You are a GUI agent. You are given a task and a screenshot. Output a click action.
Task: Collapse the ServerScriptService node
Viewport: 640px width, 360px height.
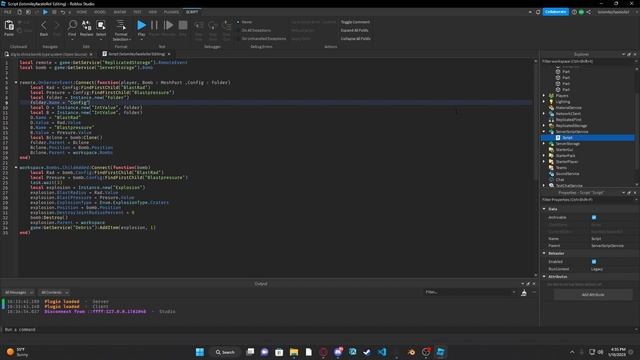[544, 132]
